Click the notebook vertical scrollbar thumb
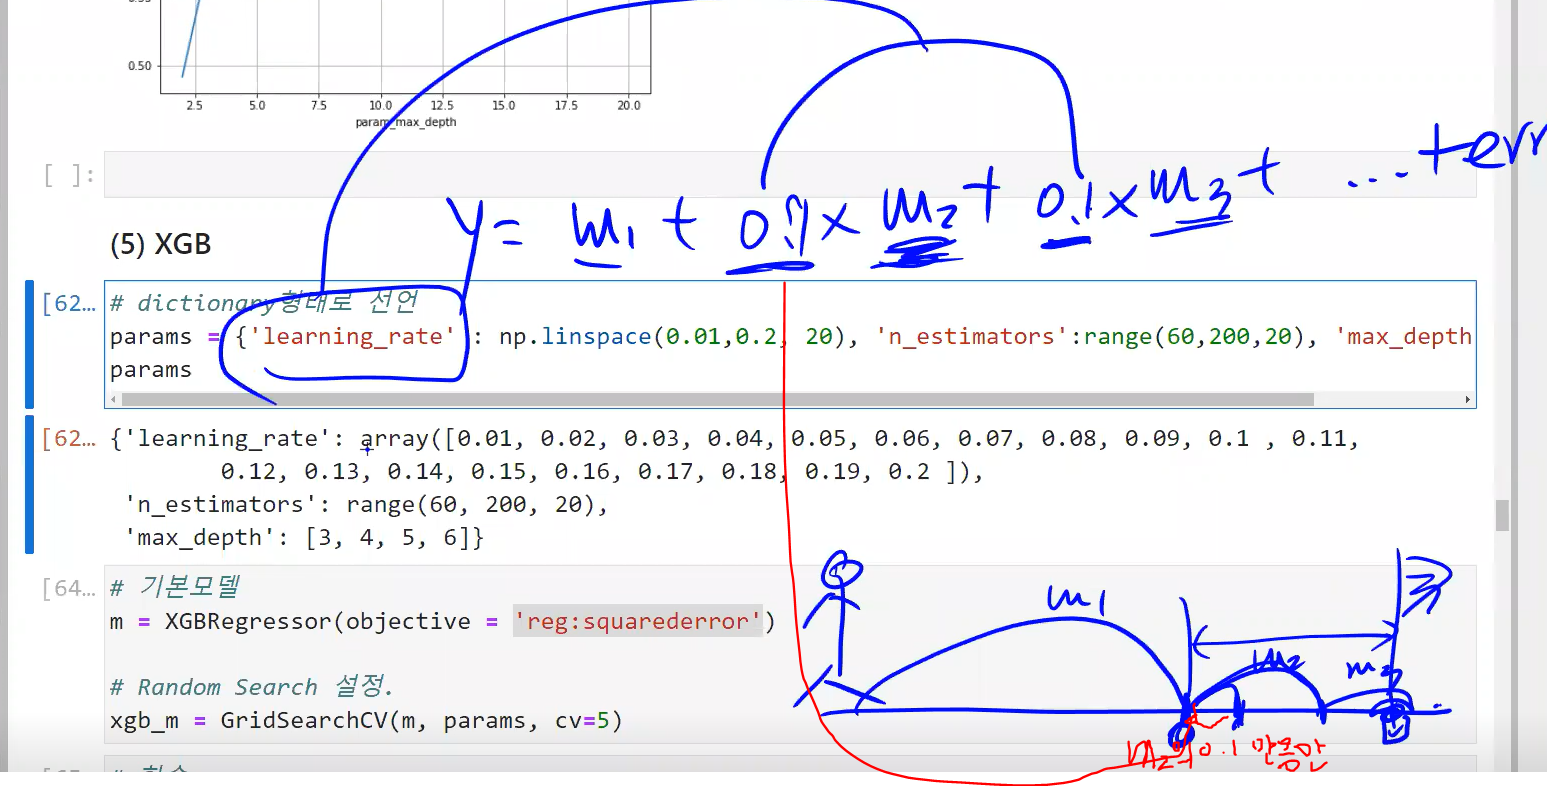Screen dimensions: 1547x786 point(1502,516)
